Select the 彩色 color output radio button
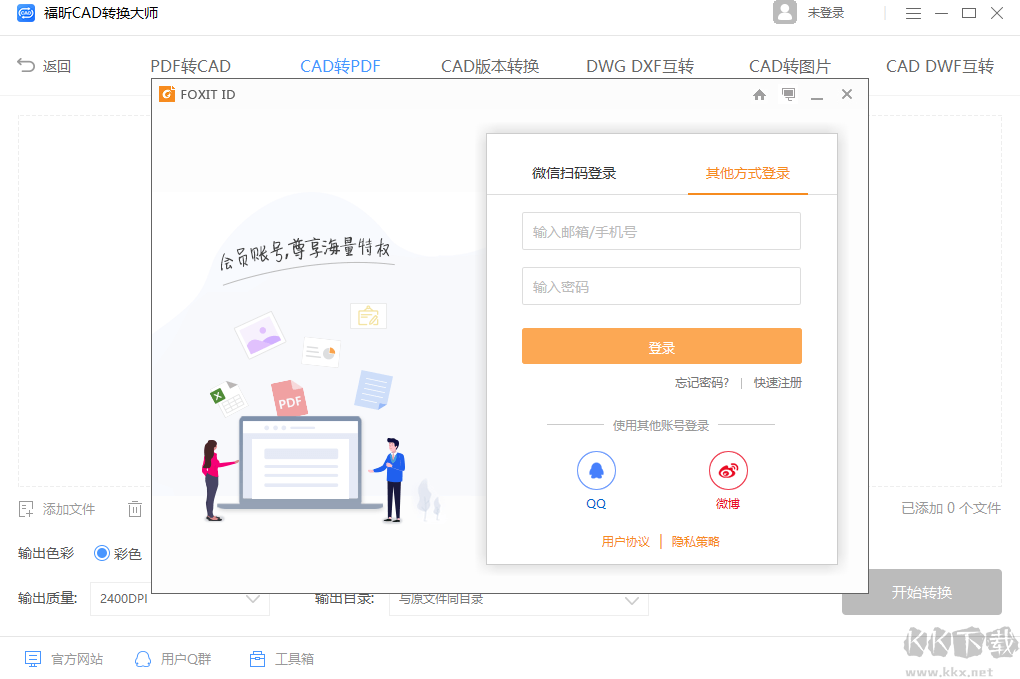This screenshot has height=679, width=1020. coord(102,553)
